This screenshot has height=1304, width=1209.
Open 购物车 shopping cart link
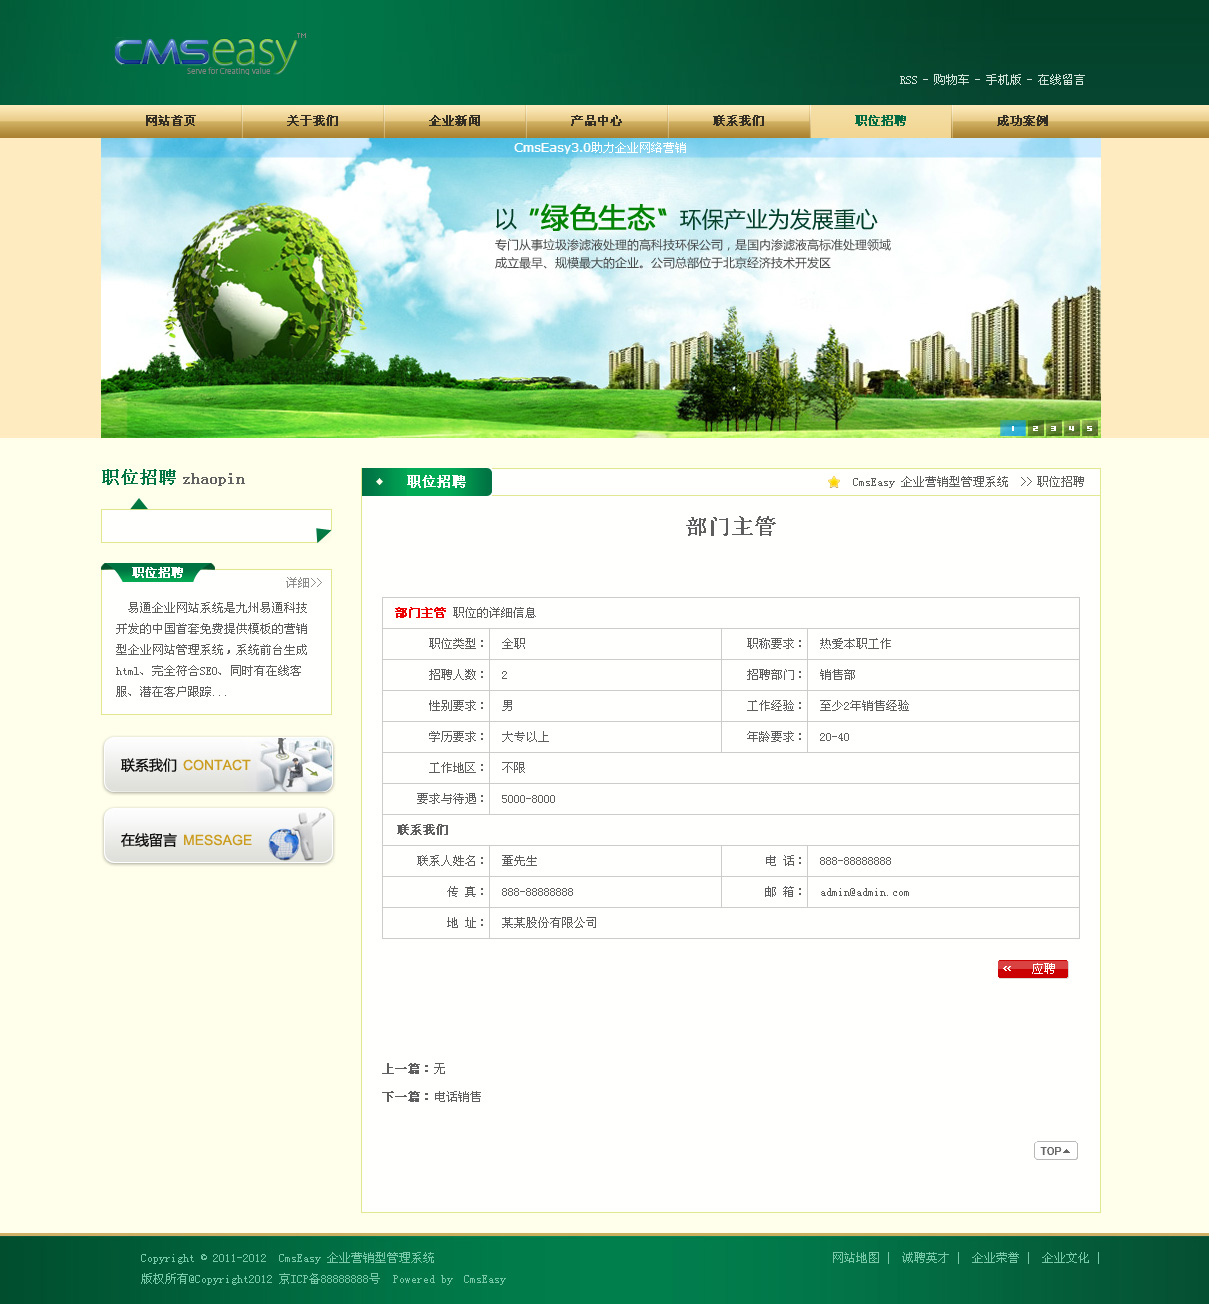pyautogui.click(x=950, y=80)
